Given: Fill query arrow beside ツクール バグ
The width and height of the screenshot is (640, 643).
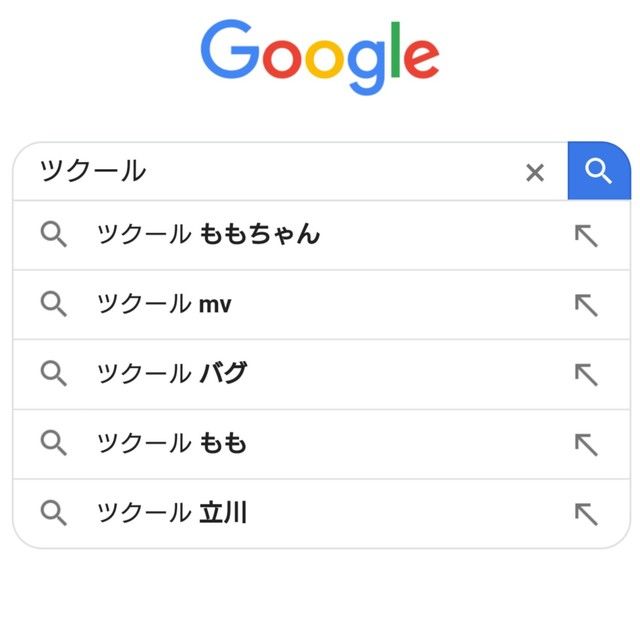Looking at the screenshot, I should [x=586, y=374].
